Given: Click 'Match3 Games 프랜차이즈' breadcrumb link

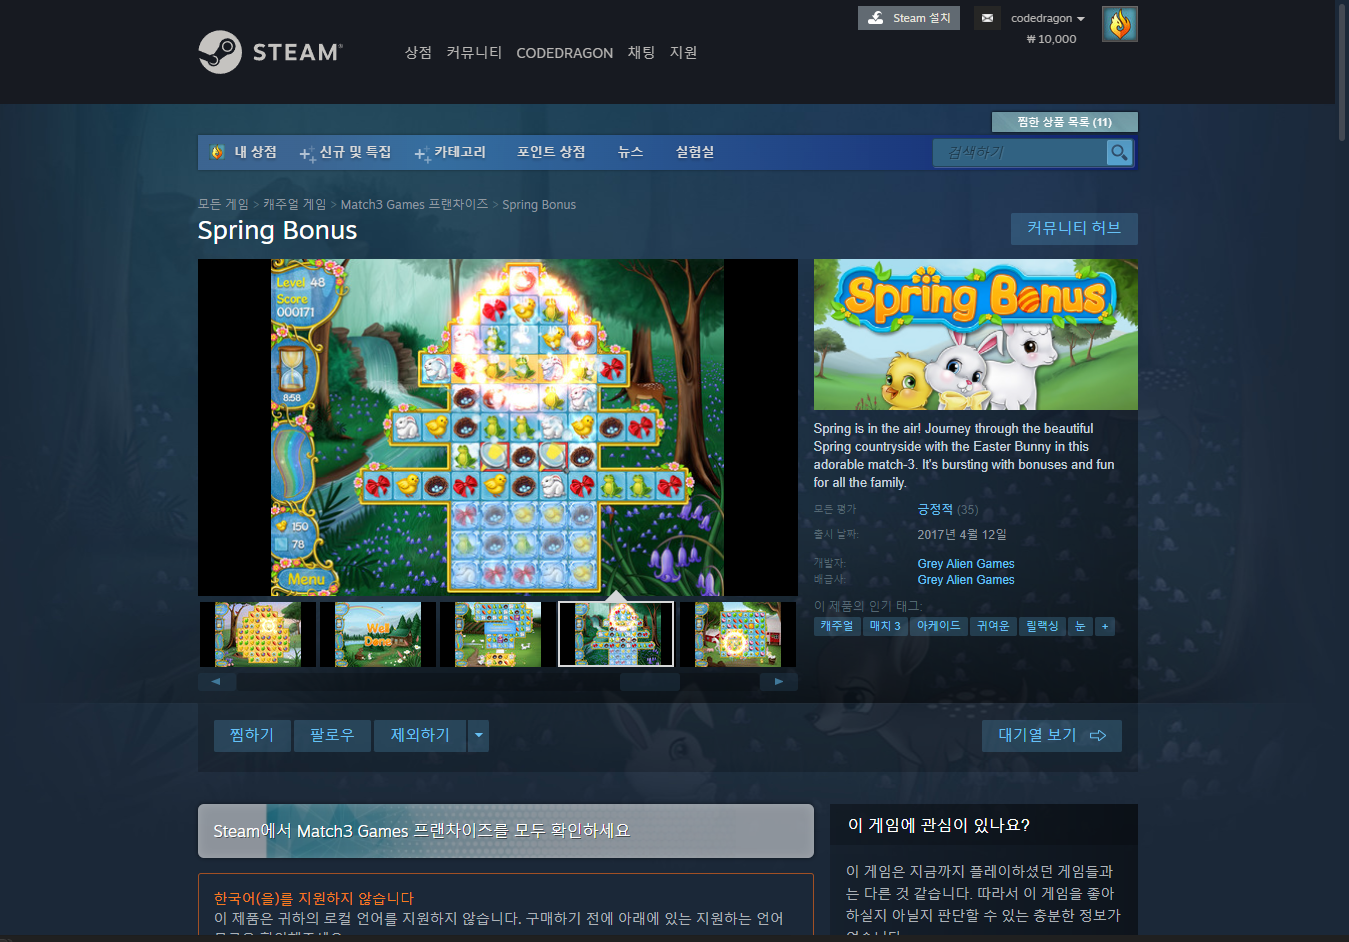Looking at the screenshot, I should [414, 204].
